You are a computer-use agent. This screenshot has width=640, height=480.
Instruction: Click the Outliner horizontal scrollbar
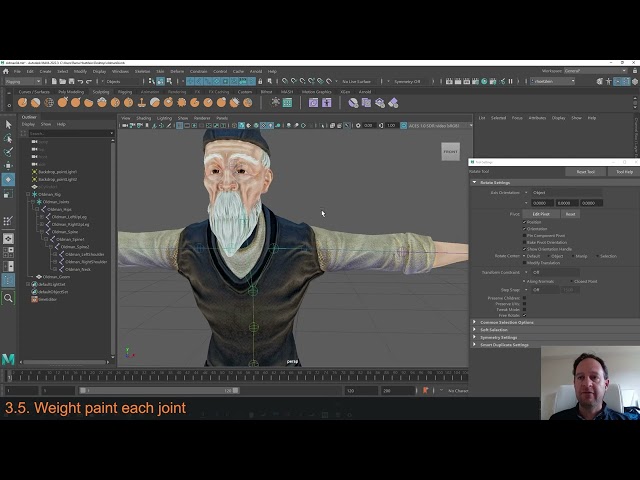(64, 362)
